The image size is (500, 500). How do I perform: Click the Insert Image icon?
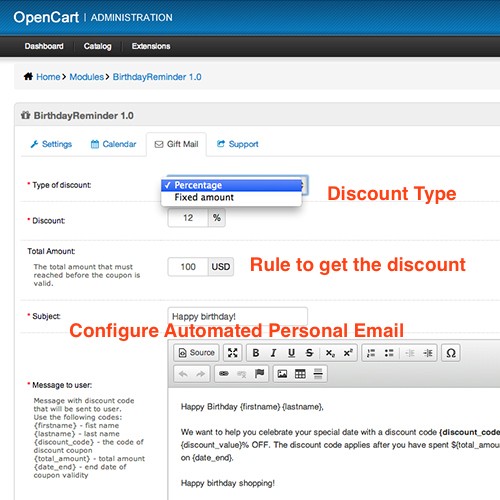click(x=282, y=374)
